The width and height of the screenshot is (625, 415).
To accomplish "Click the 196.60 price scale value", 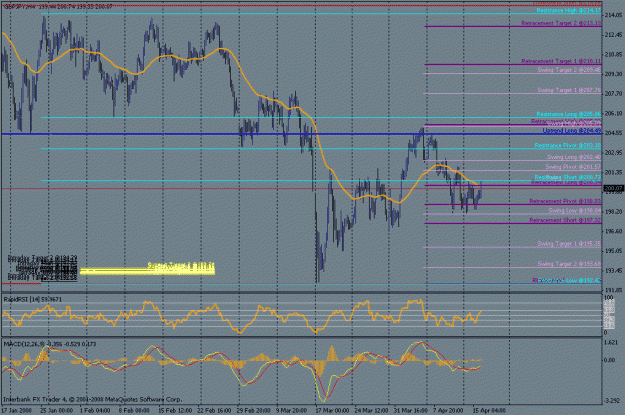I will click(x=613, y=231).
